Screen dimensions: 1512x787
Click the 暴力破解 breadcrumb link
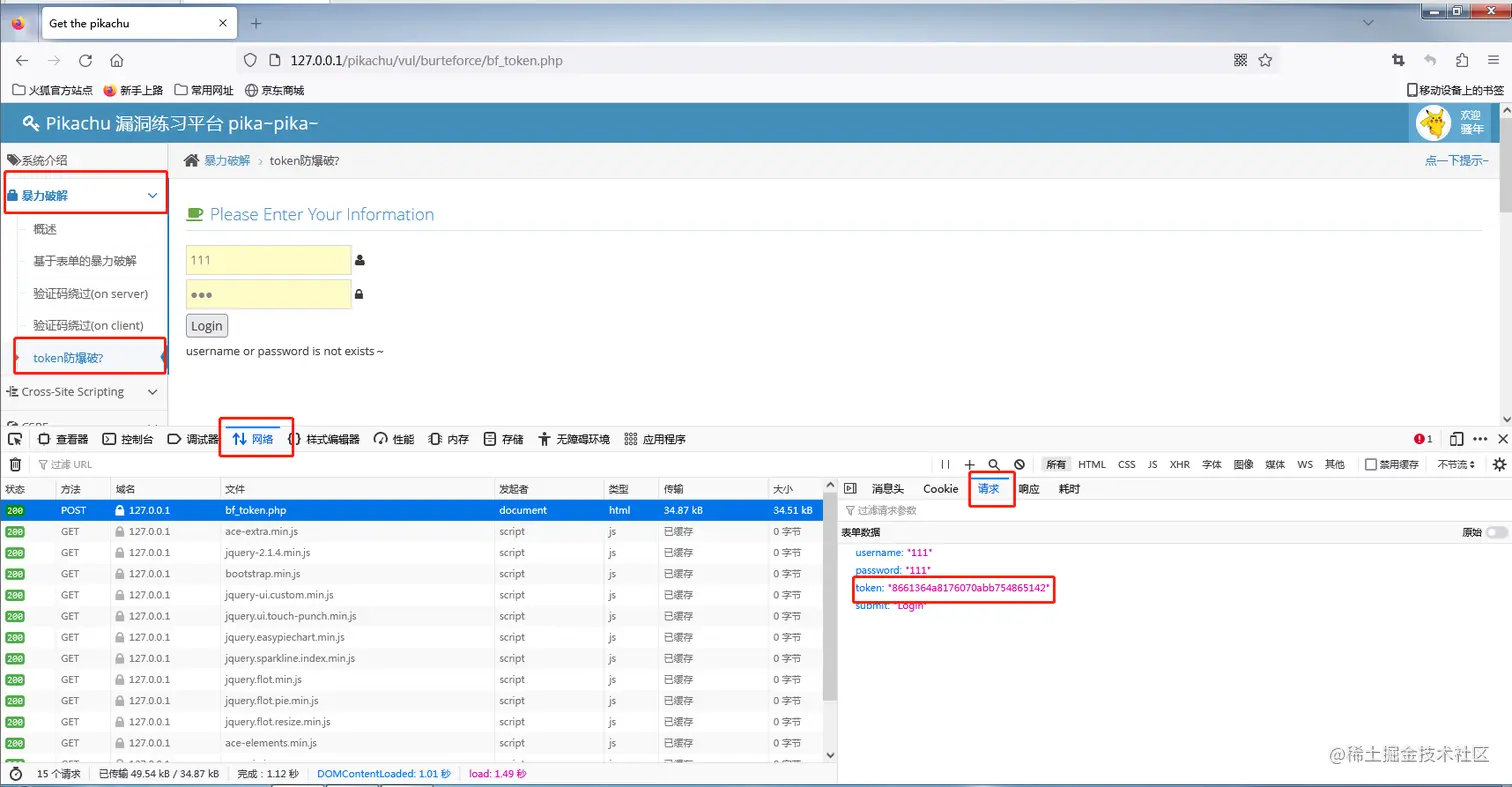(x=227, y=161)
